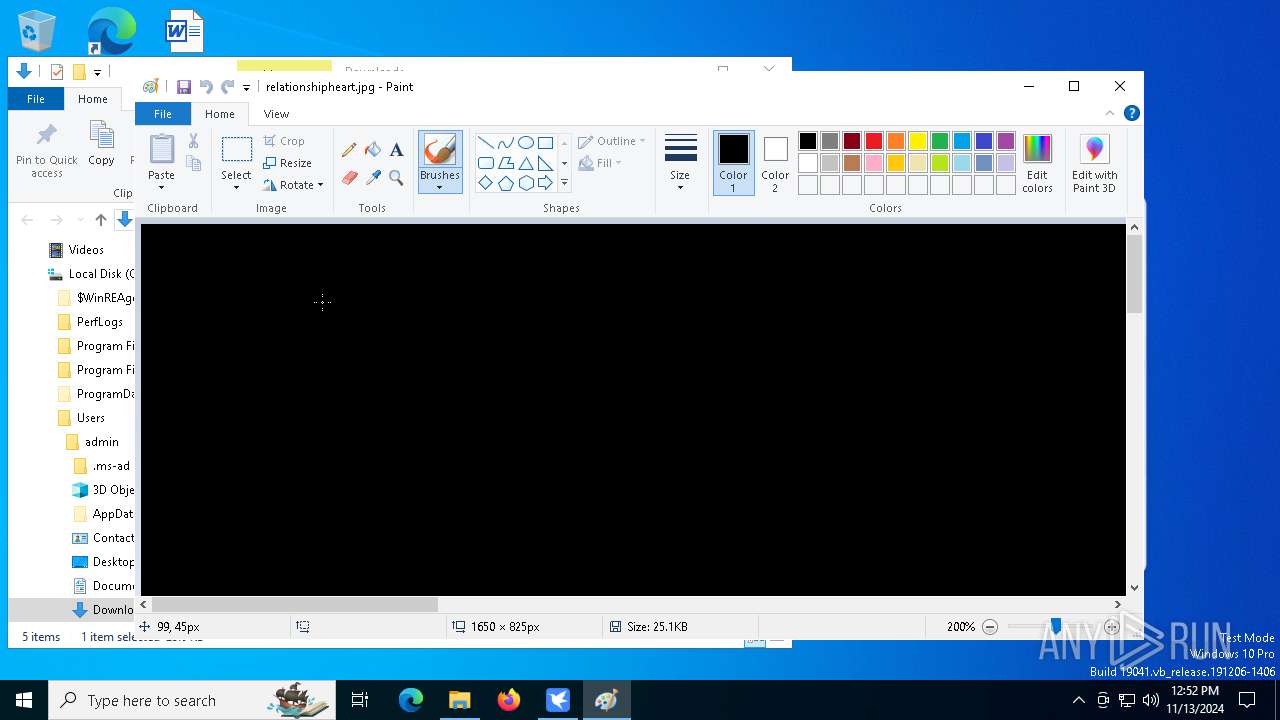Choose the Pentagon shape

505,183
